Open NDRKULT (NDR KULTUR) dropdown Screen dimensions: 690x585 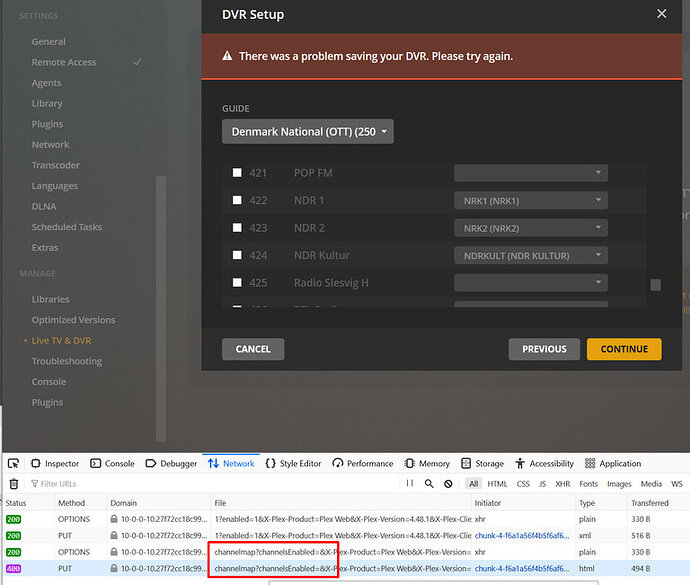(x=531, y=255)
